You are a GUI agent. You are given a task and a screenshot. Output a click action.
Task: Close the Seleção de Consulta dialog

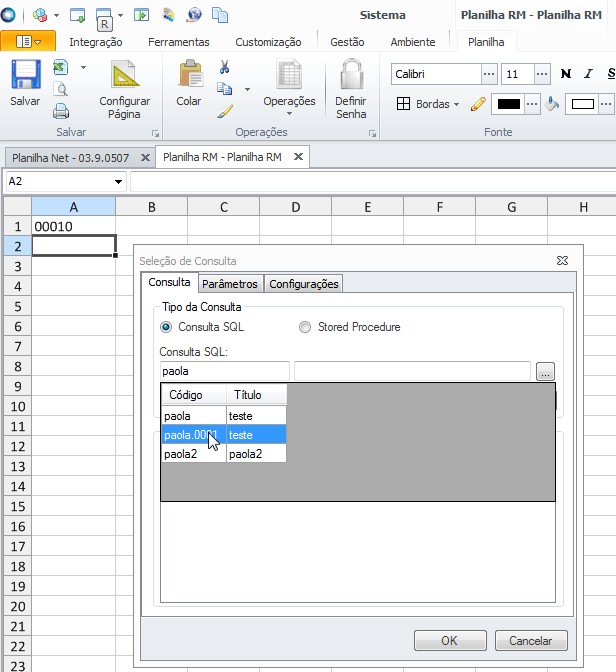click(562, 261)
